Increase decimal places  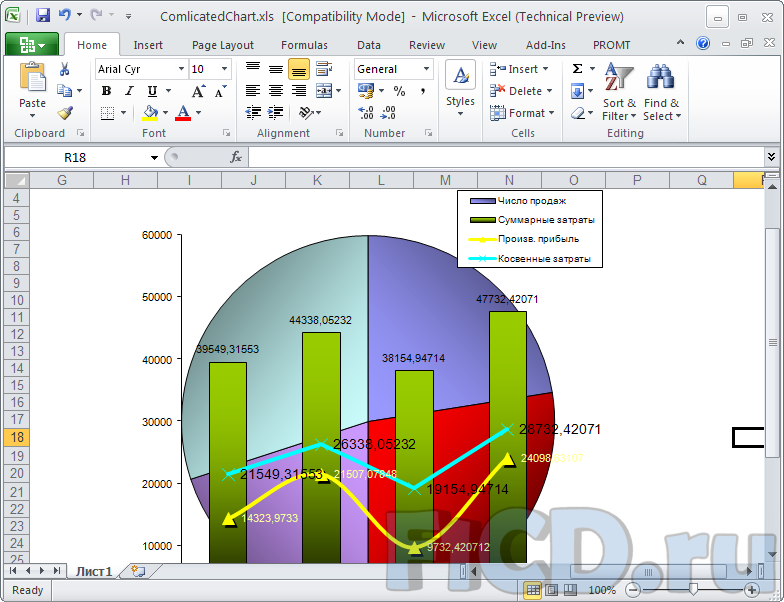coord(366,113)
